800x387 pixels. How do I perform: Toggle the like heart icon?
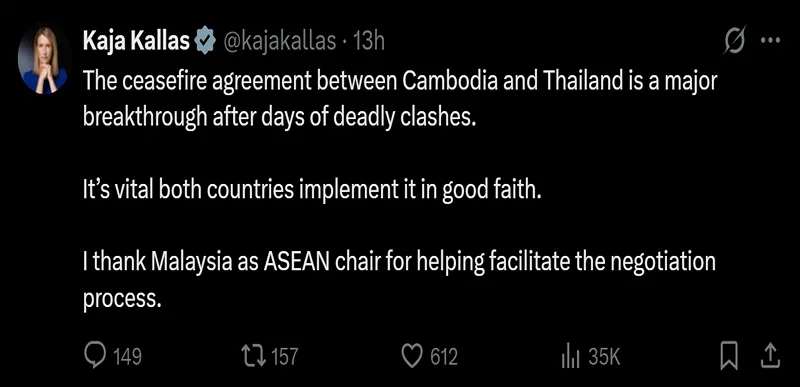(x=413, y=357)
